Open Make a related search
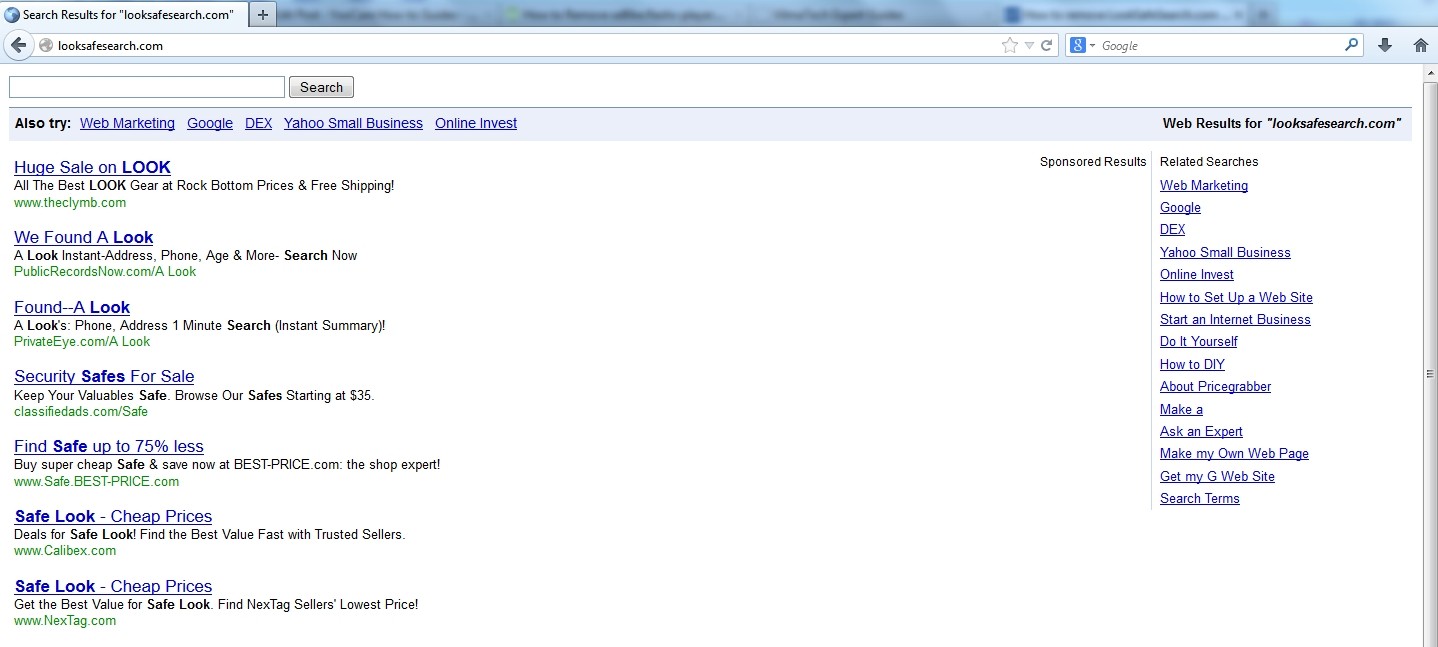 coord(1181,409)
